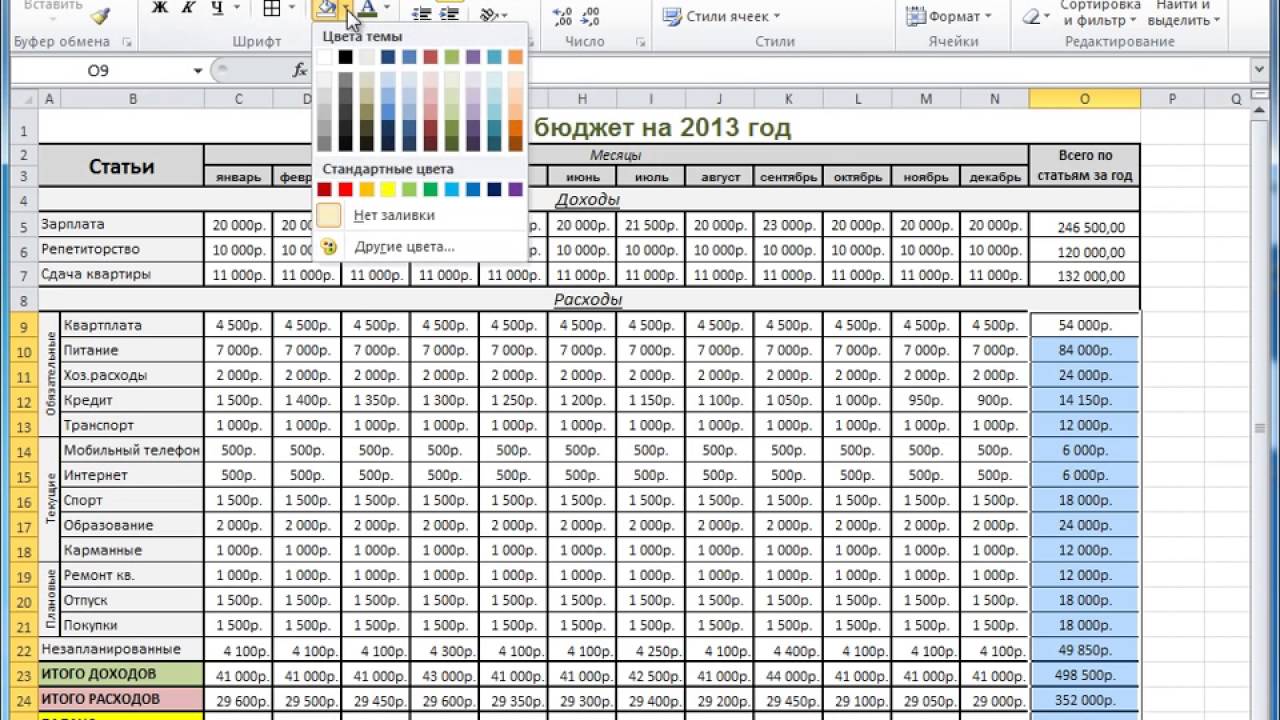Choose standard red color swatch

(346, 189)
